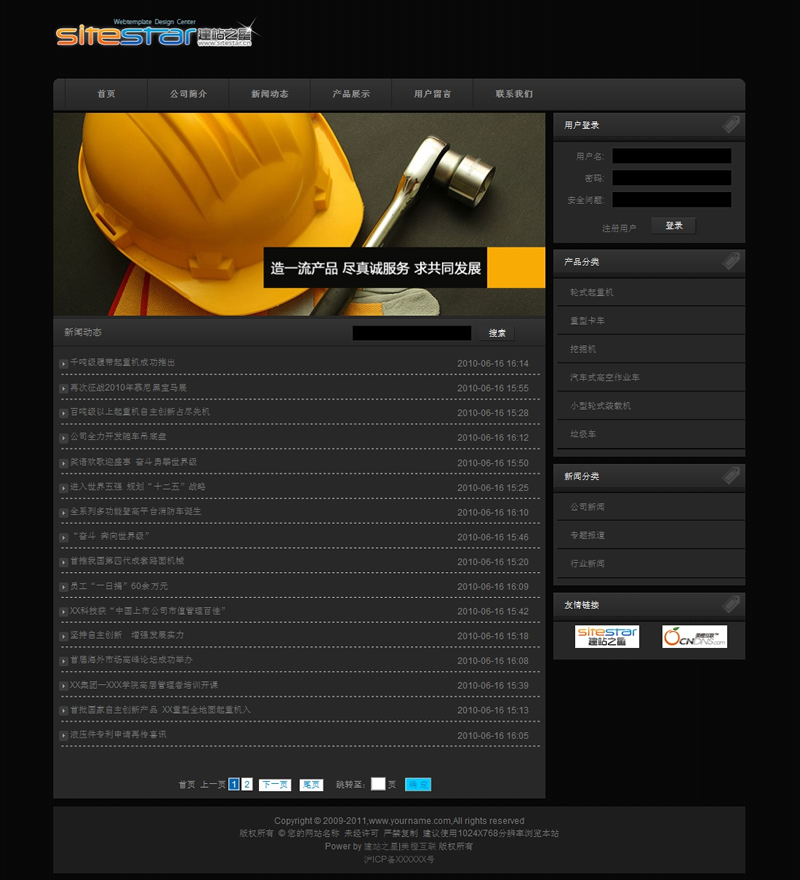
Task: Click arrow icon beside 液压件专利申请再传喜讯
Action: [x=64, y=736]
